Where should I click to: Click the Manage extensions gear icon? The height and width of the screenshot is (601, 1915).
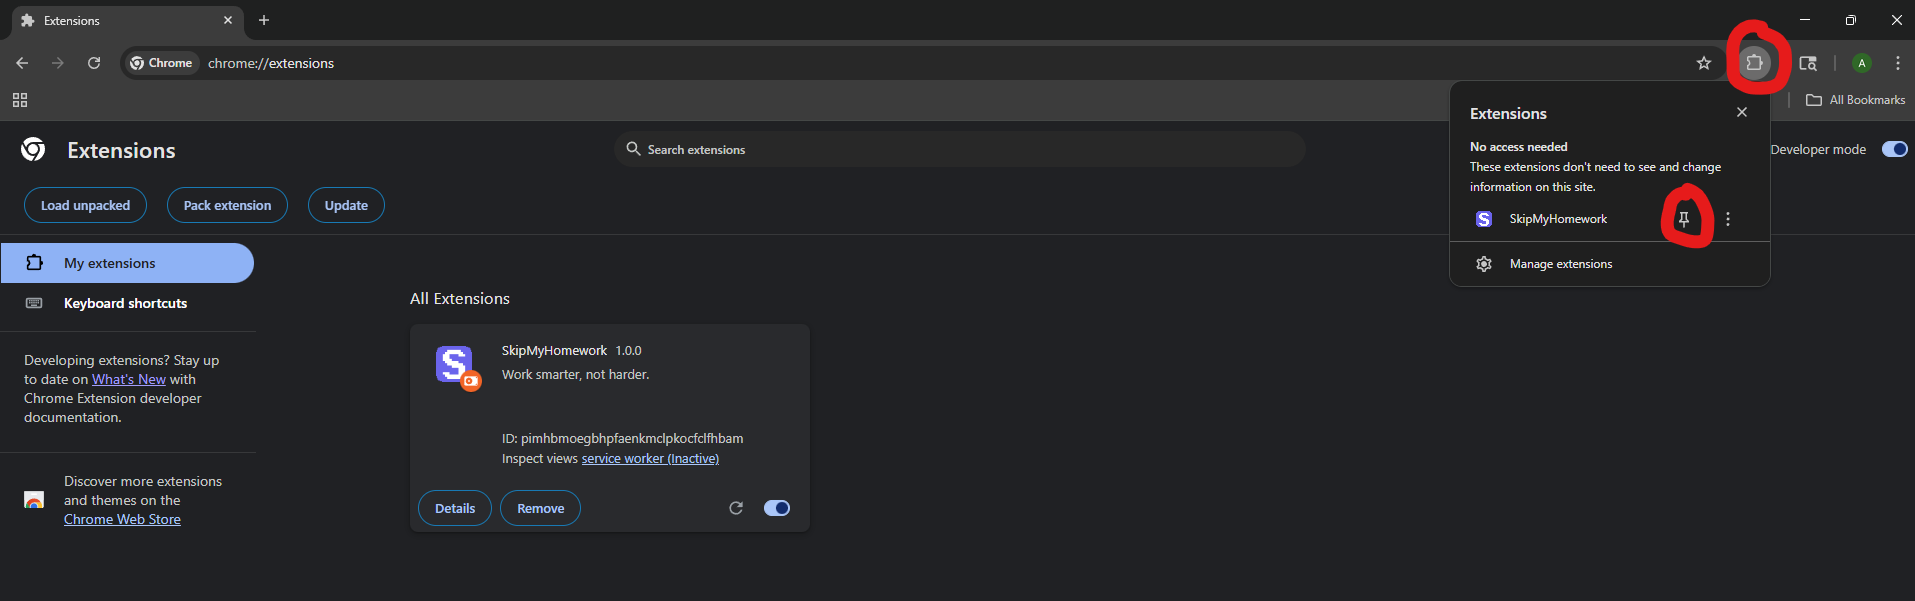1484,264
